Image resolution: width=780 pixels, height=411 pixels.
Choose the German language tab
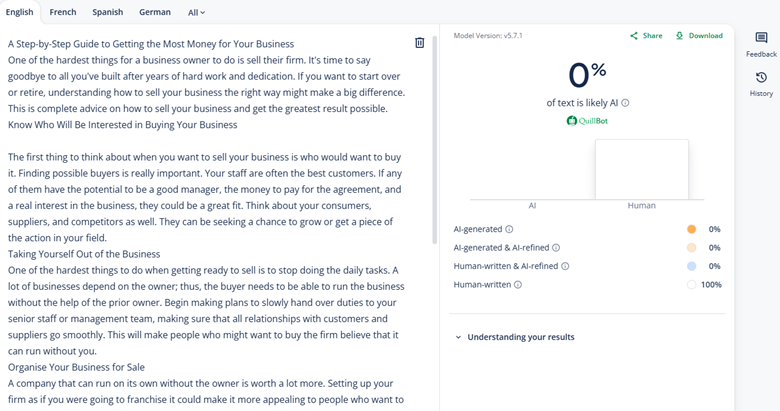155,13
